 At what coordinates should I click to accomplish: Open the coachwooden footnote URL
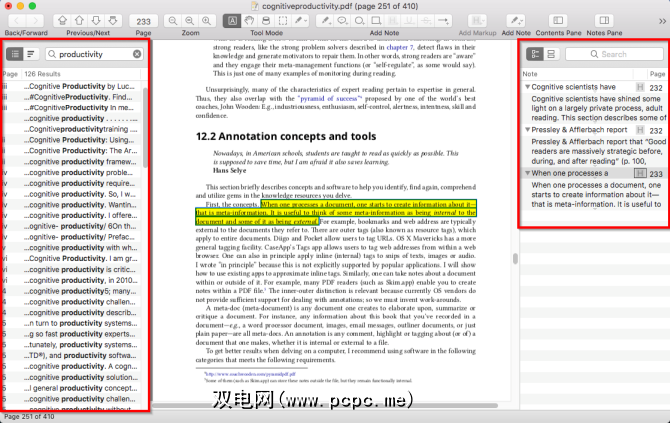(250, 374)
